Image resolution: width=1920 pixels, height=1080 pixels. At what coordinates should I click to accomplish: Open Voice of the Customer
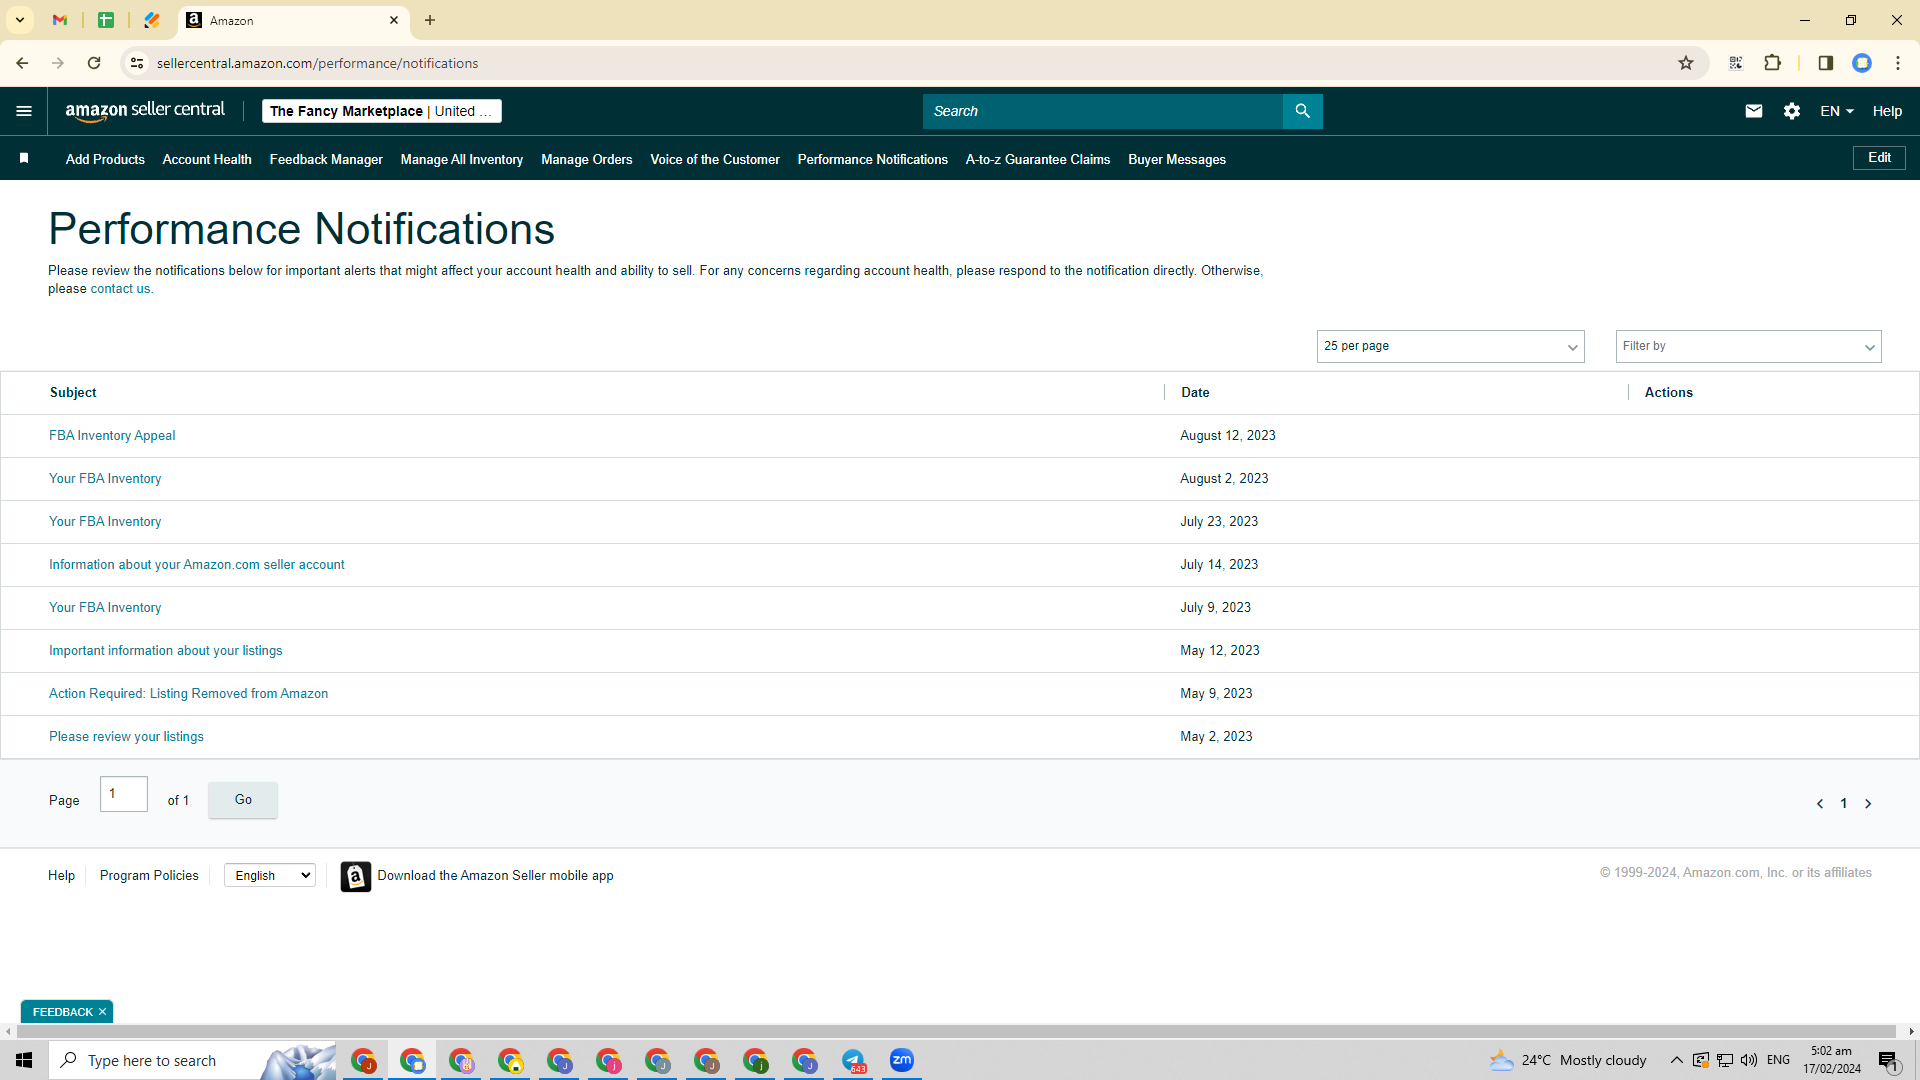tap(715, 159)
